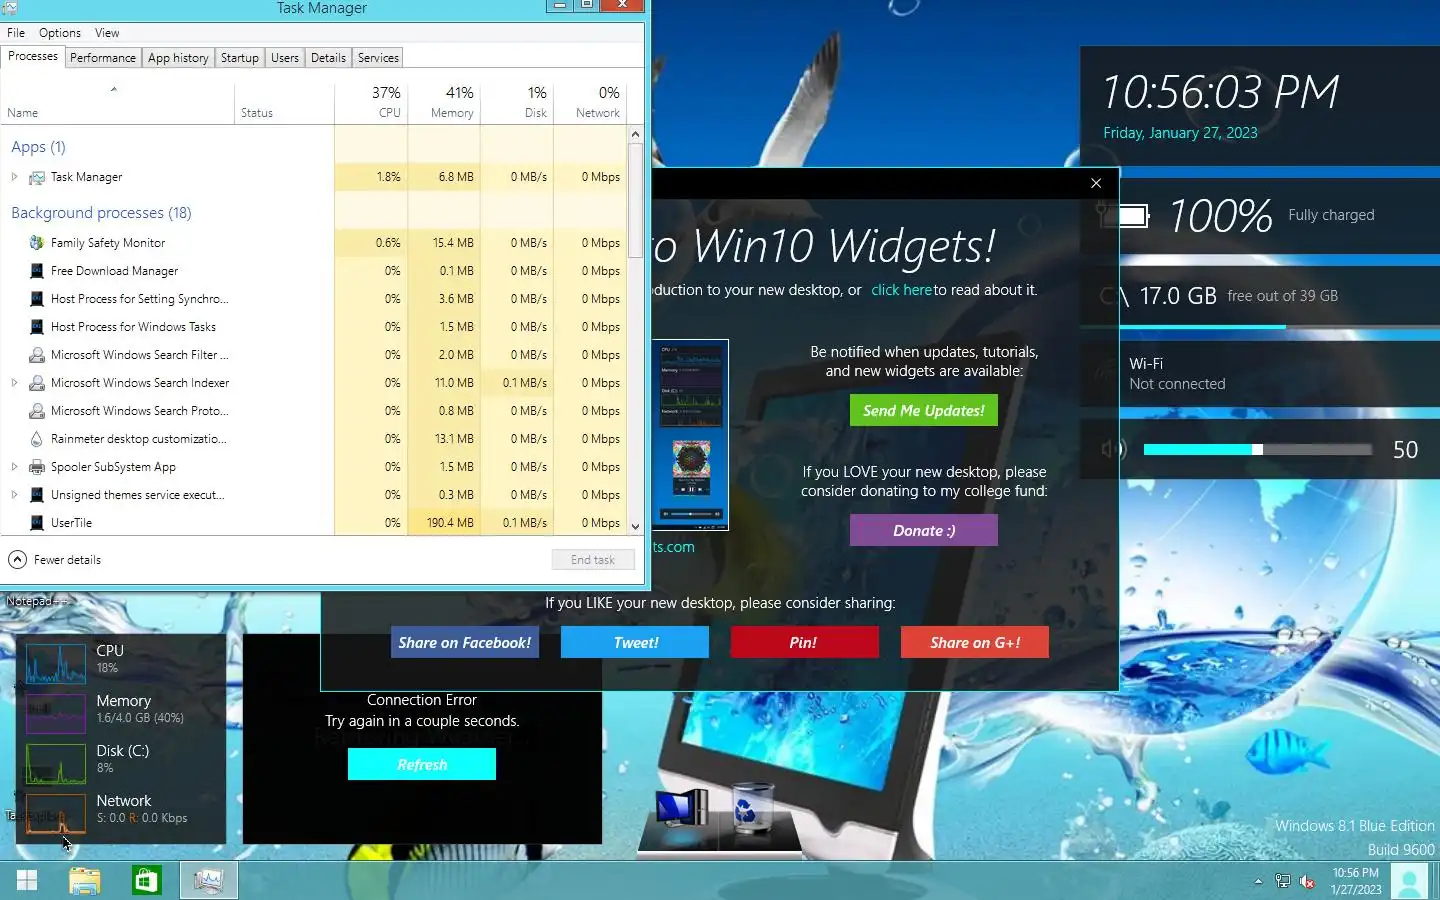Select the 190.4 MB memory cell for UserTile
The image size is (1440, 900).
(x=444, y=523)
